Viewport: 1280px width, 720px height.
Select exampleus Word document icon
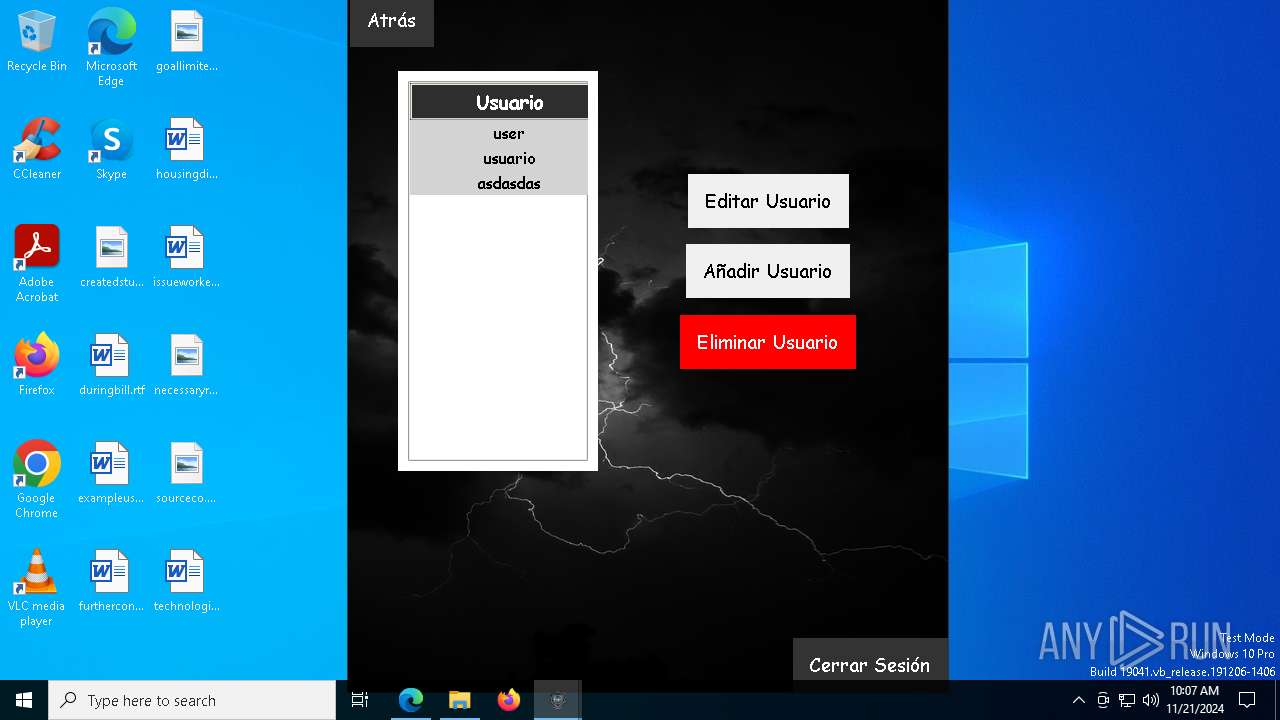point(111,474)
